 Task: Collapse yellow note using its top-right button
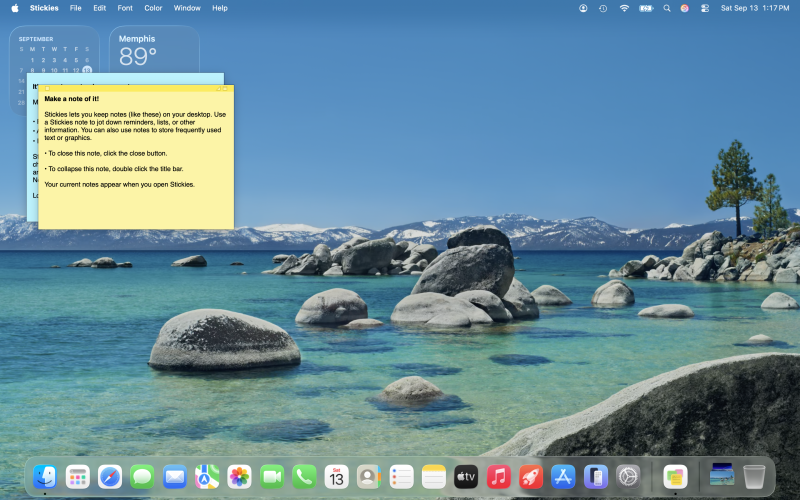point(226,89)
